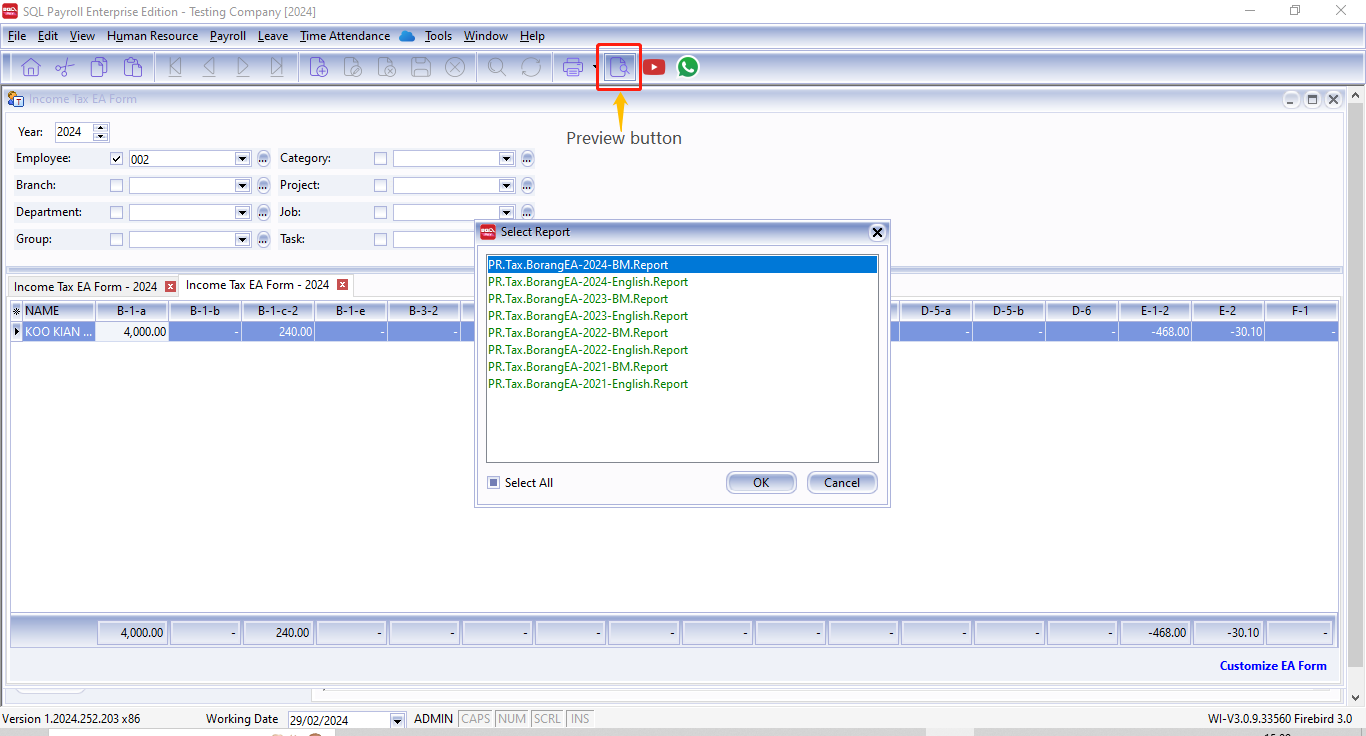Click the Preview button in the toolbar

point(619,67)
